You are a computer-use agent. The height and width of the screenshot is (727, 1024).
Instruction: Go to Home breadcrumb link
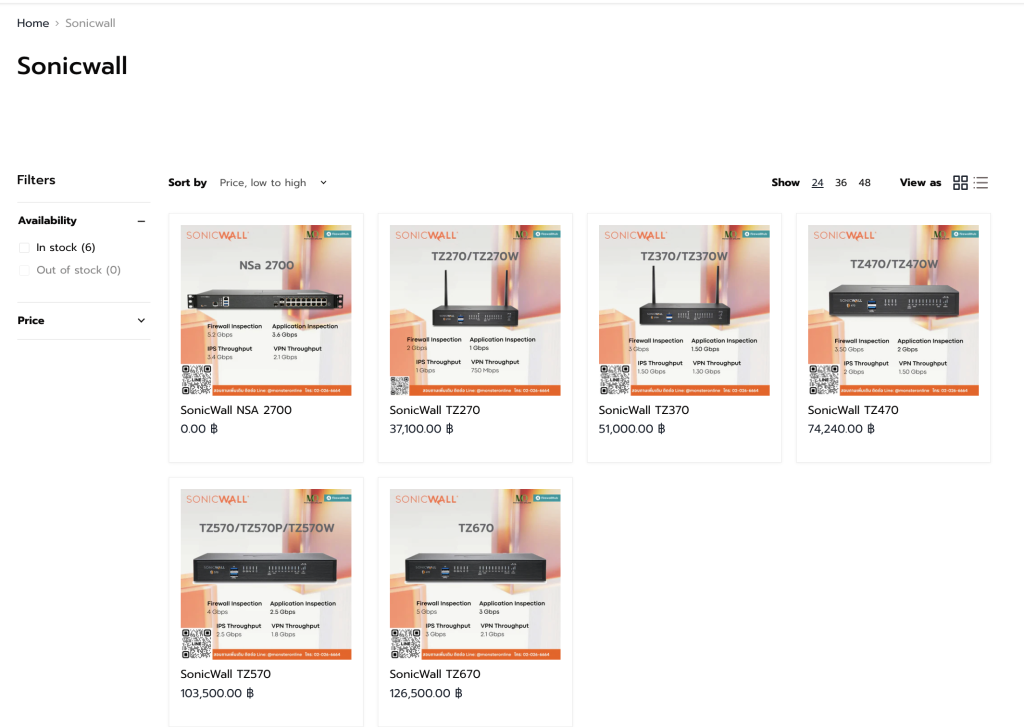pos(33,23)
